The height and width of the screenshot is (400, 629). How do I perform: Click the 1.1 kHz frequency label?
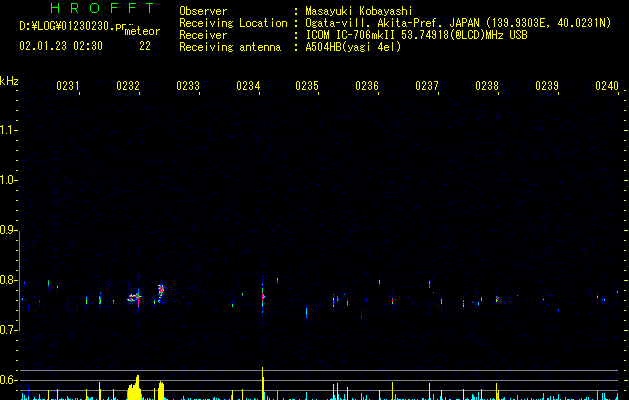[8, 130]
